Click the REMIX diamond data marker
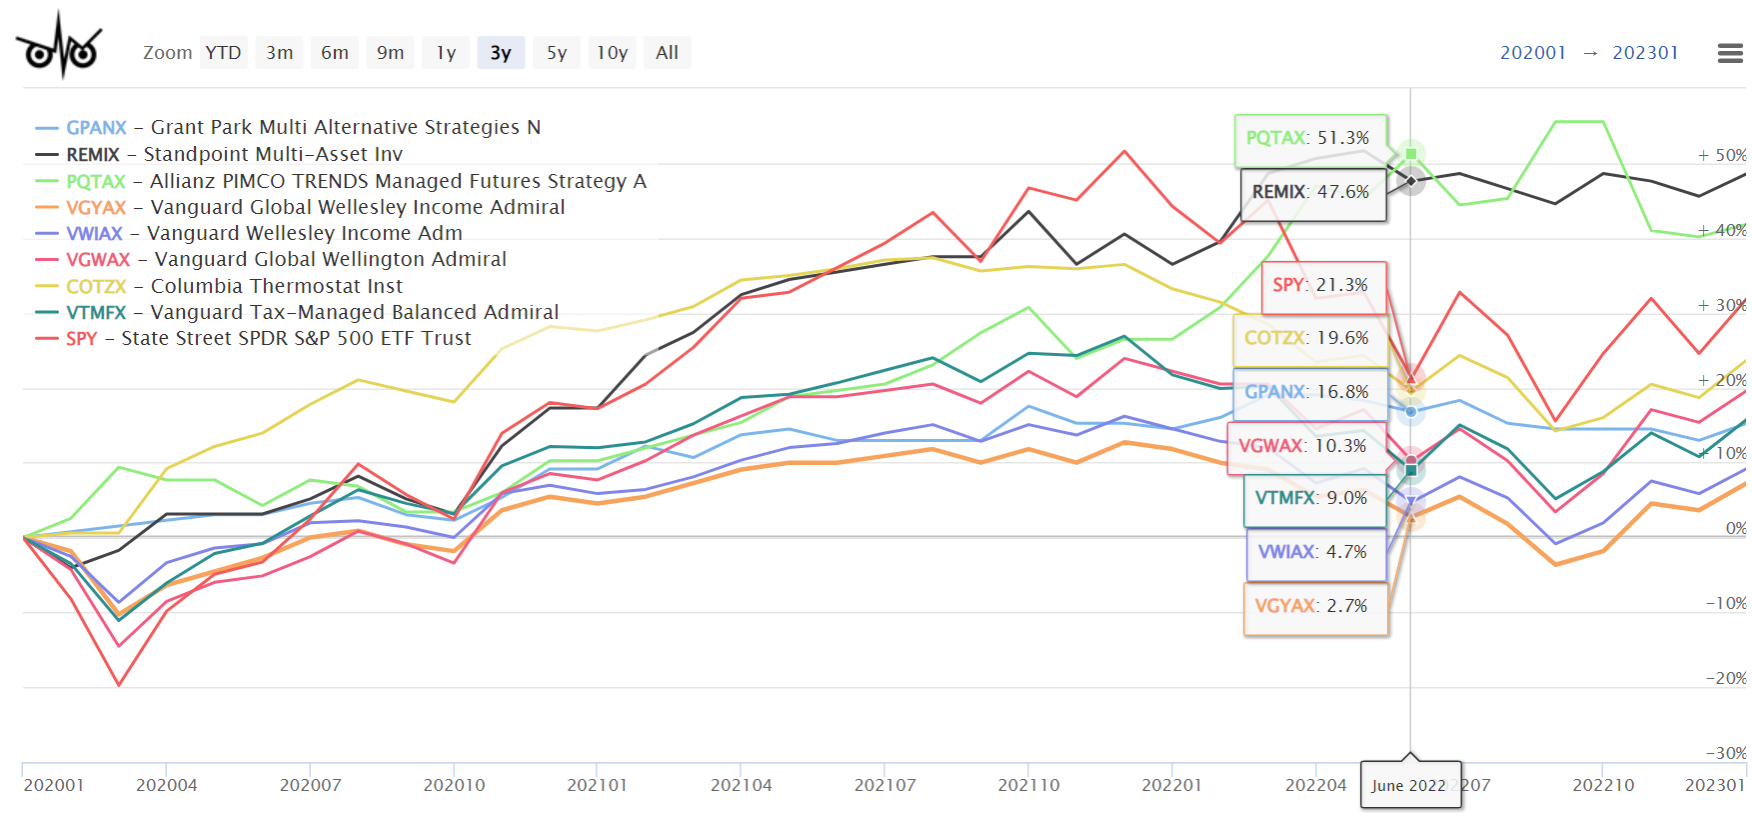This screenshot has height=822, width=1752. [1411, 181]
